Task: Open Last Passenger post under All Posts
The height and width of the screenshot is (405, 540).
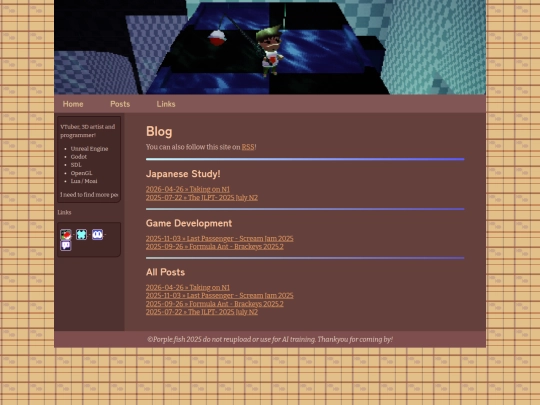Action: (220, 295)
